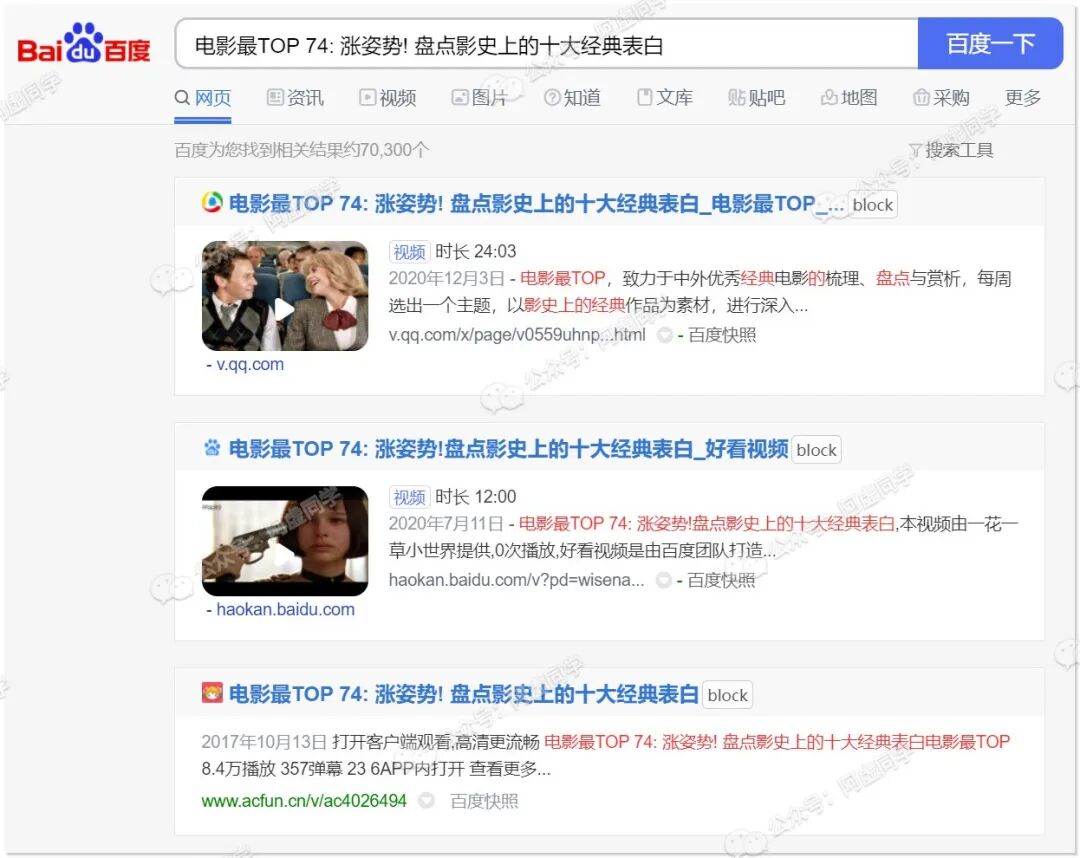Click block tag on the AcFun result

(x=727, y=695)
